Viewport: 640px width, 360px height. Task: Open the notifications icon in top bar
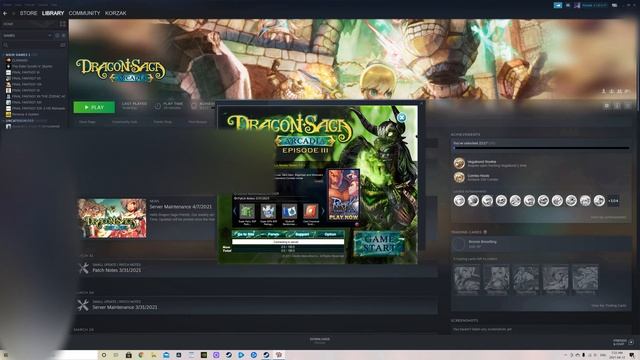click(568, 5)
